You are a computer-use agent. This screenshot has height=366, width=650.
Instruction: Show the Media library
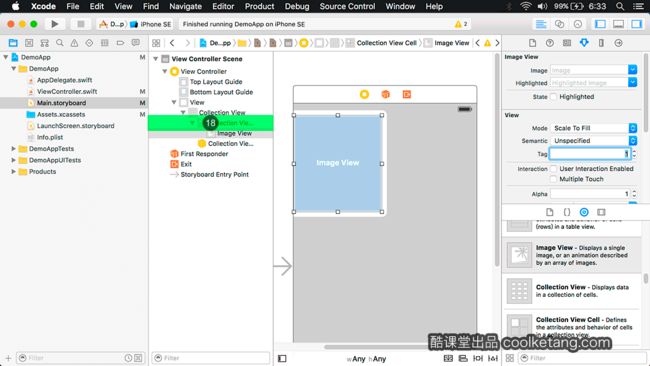[601, 212]
